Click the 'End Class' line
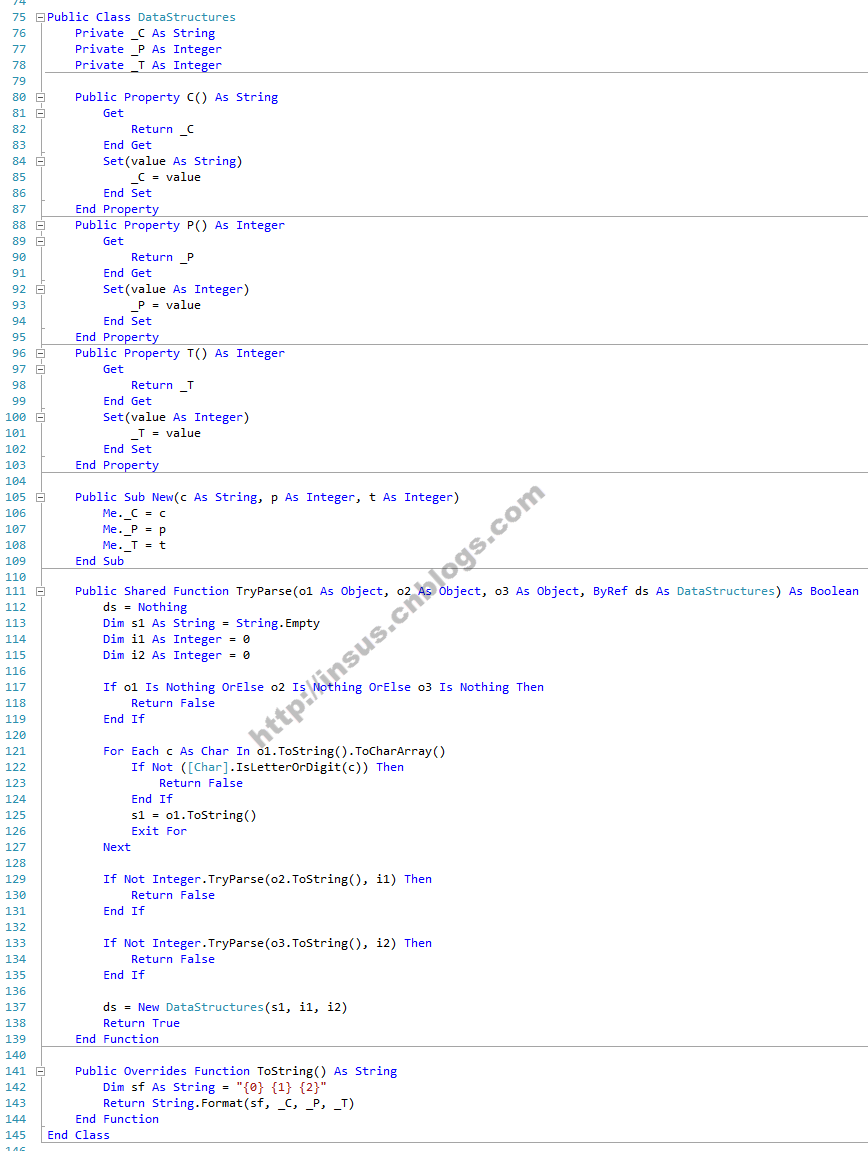 pyautogui.click(x=79, y=1136)
